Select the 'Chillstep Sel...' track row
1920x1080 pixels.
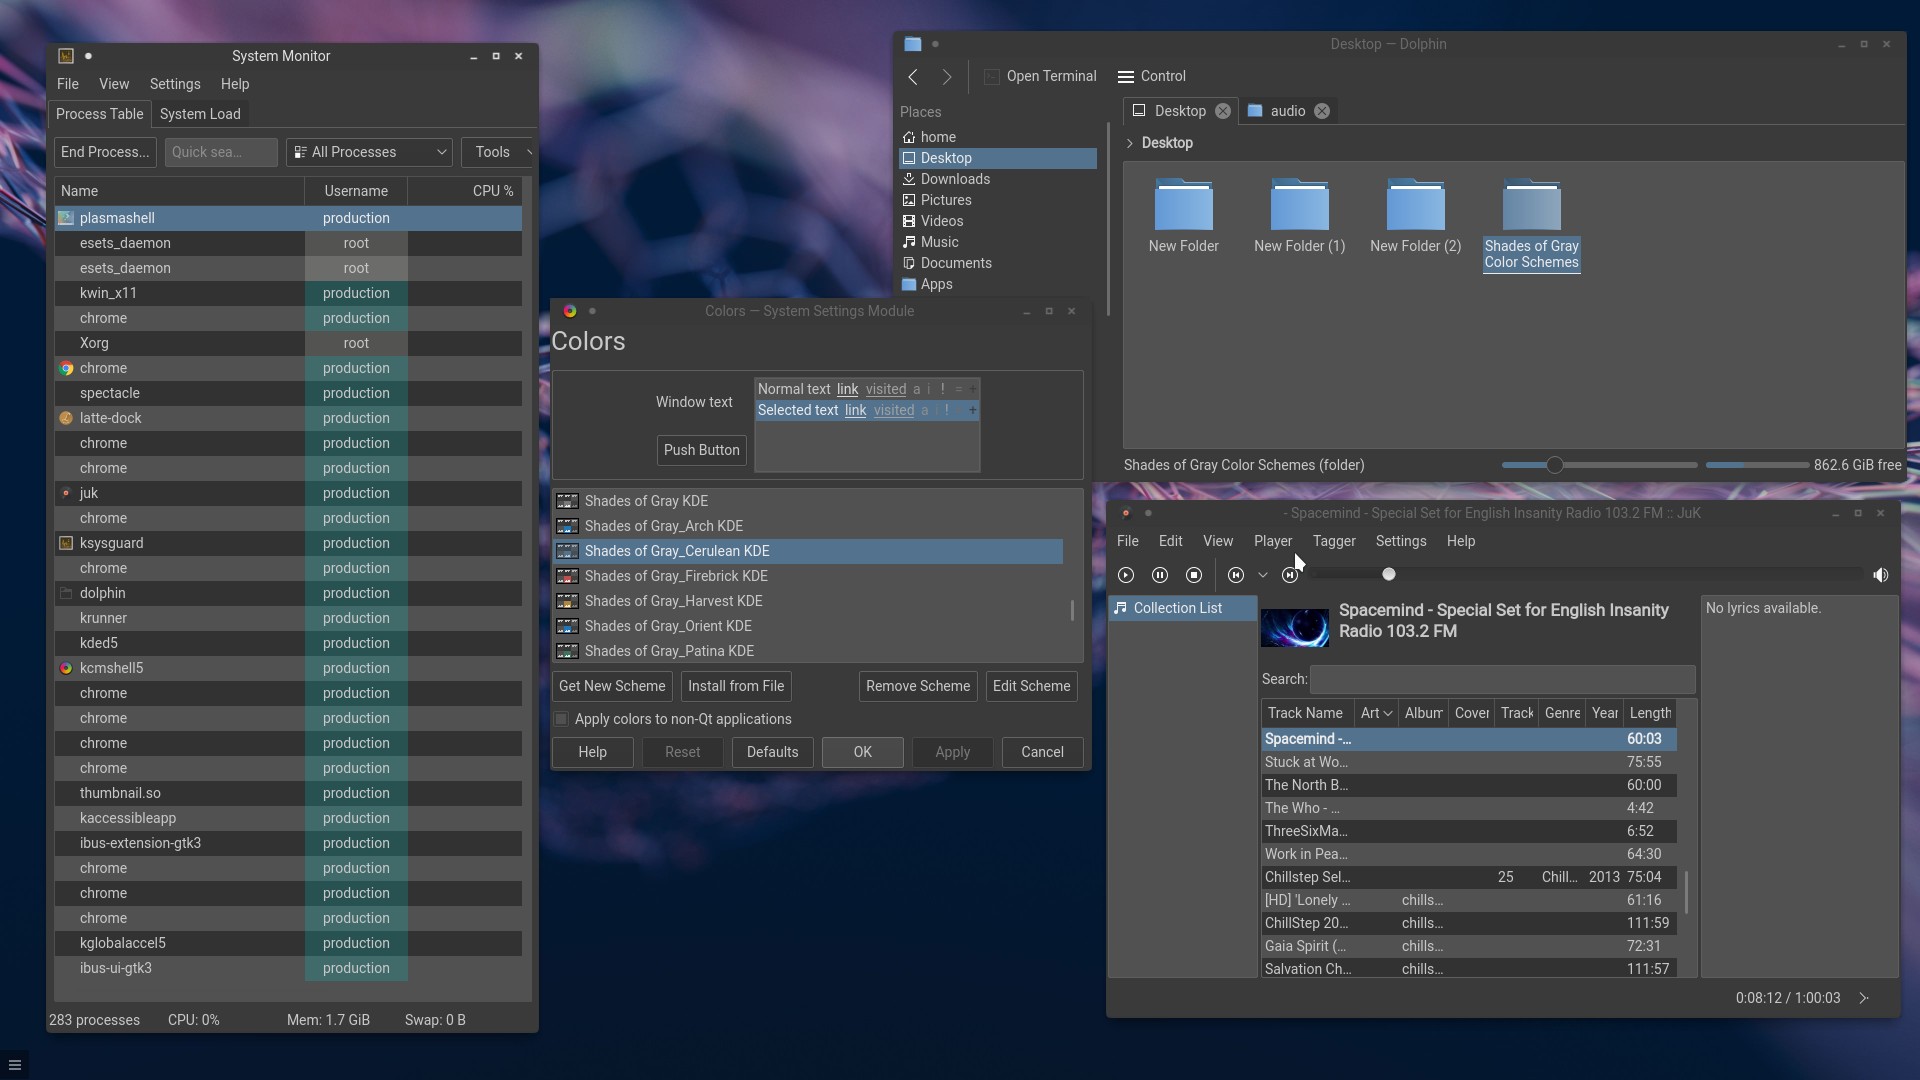1468,877
